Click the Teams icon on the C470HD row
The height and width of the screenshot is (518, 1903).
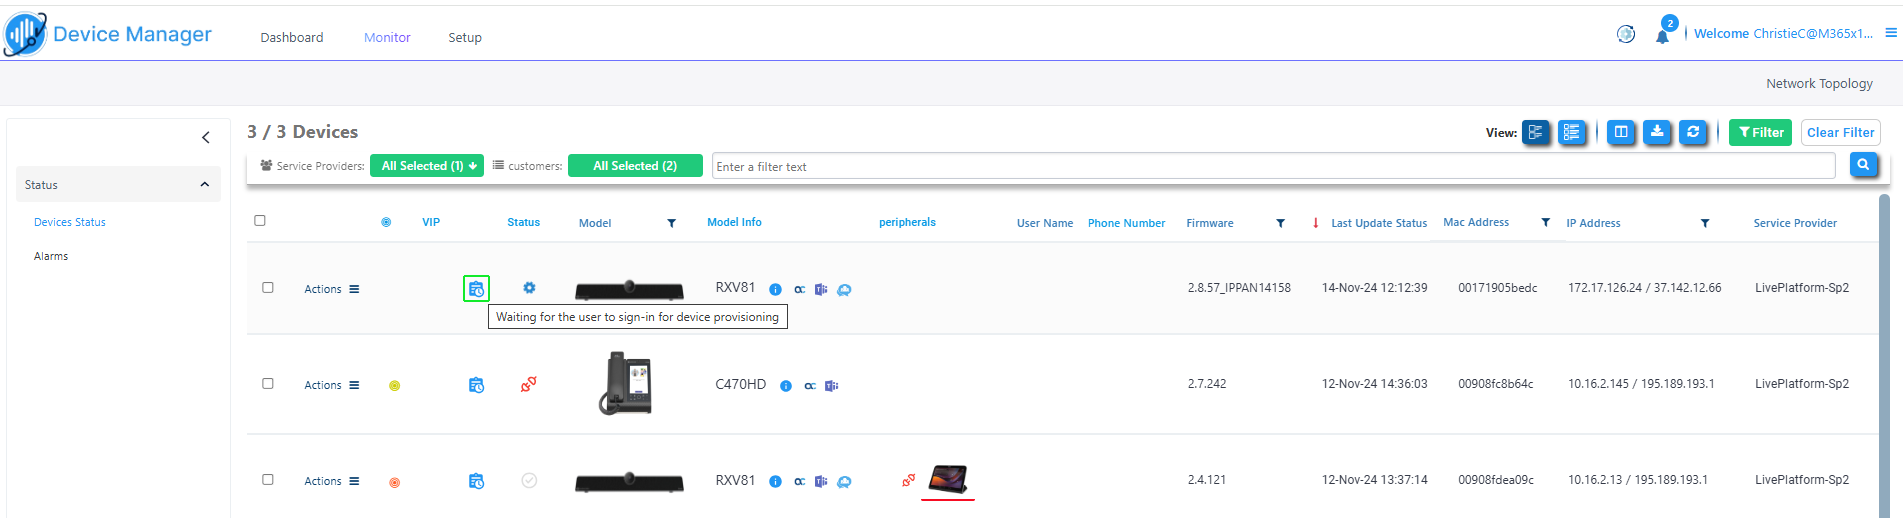[x=831, y=385]
